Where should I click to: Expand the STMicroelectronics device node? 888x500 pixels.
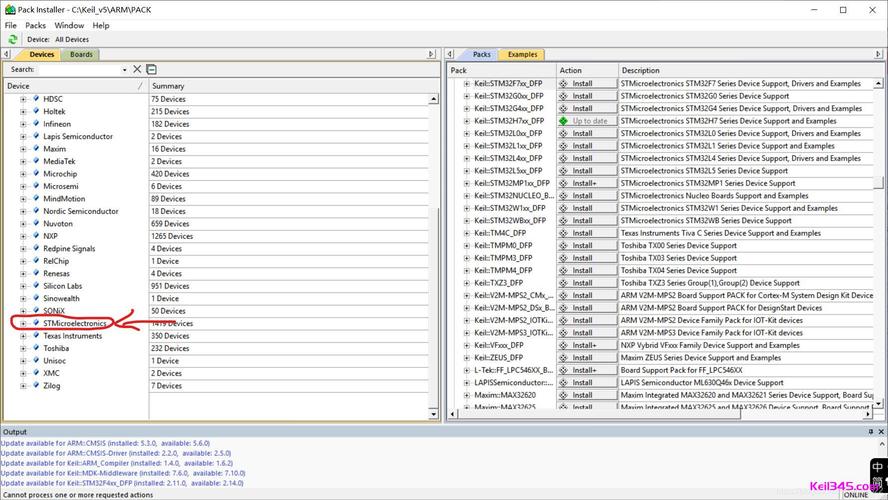23,323
